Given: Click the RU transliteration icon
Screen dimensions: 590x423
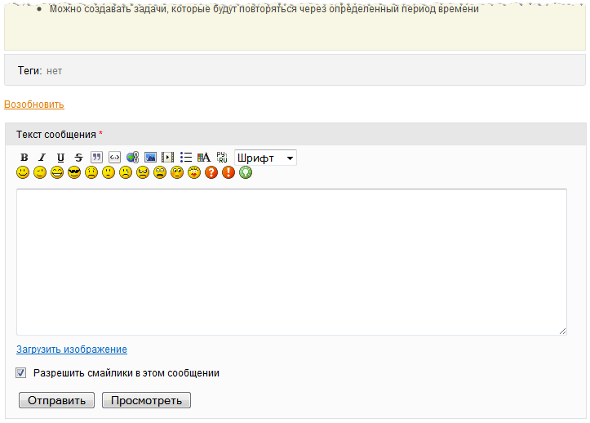Looking at the screenshot, I should 222,157.
